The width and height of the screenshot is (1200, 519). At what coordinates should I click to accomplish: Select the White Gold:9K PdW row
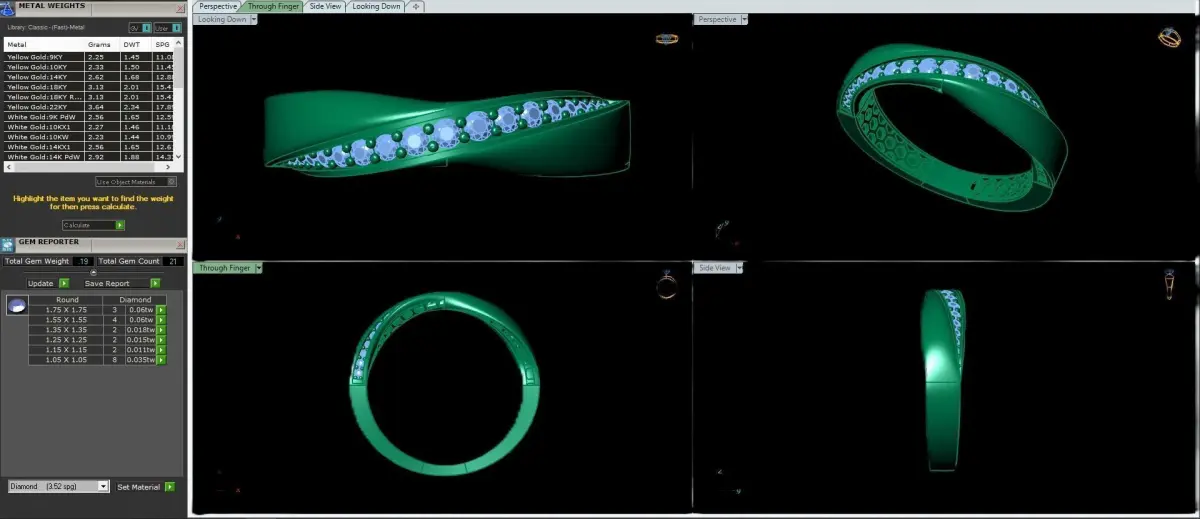pos(90,117)
